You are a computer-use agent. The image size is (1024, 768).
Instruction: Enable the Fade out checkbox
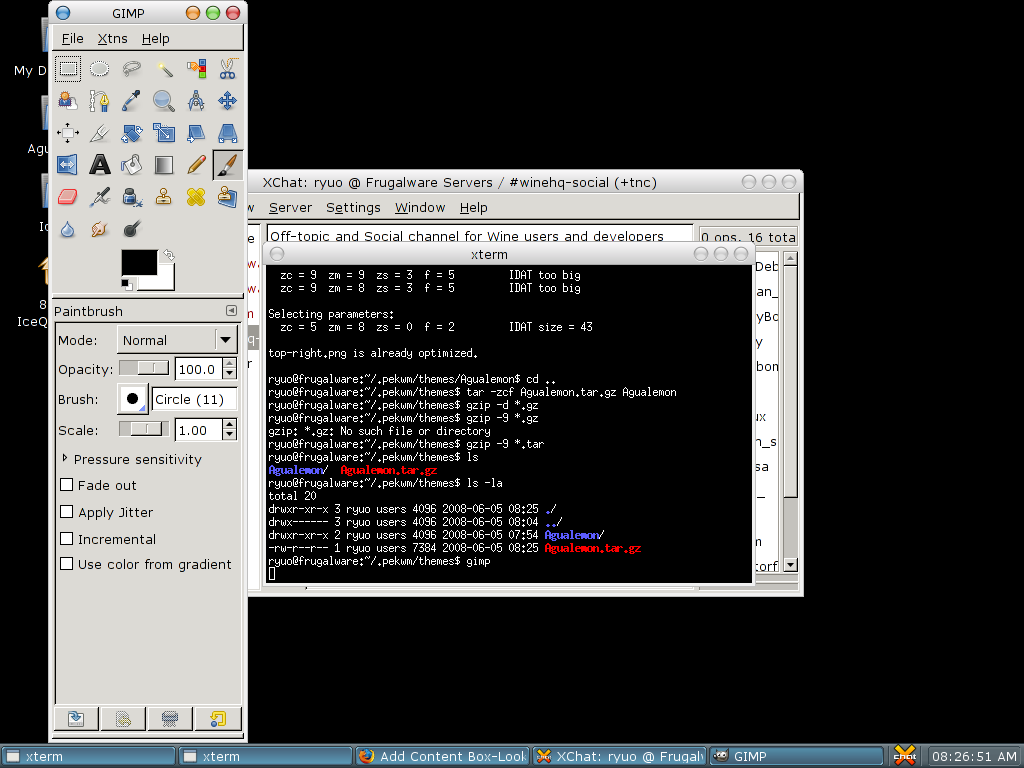67,485
